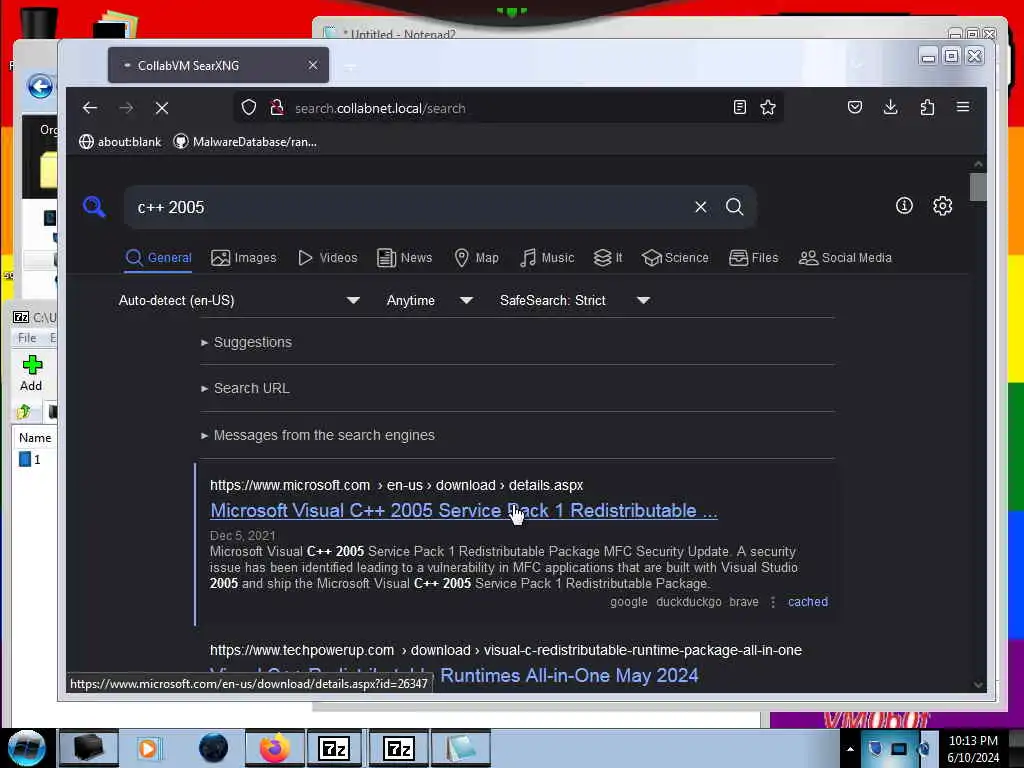
Task: Click the scrollbar down arrow
Action: point(978,685)
